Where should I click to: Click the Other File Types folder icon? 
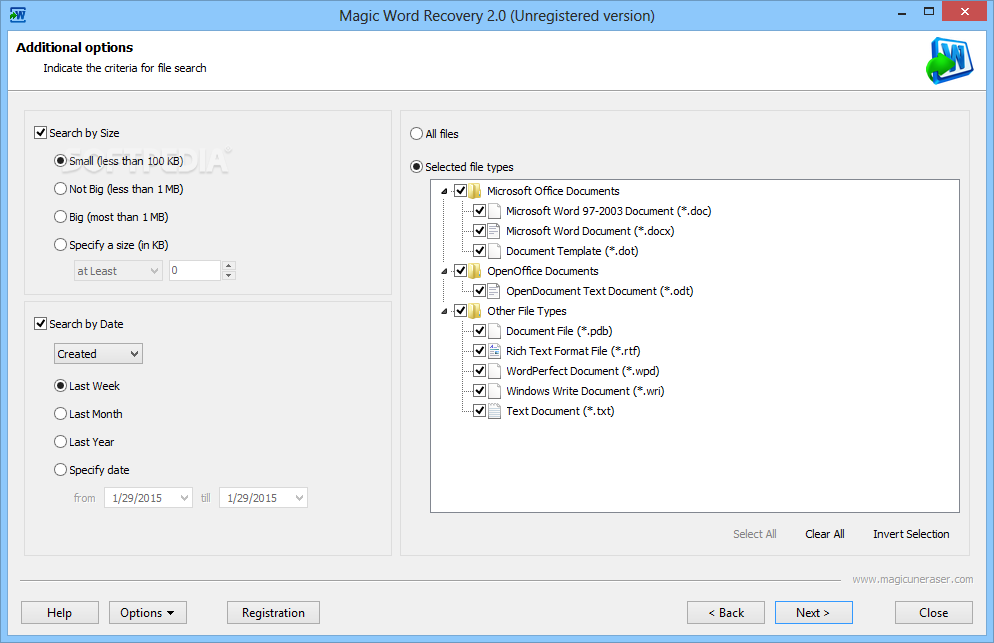pos(475,311)
